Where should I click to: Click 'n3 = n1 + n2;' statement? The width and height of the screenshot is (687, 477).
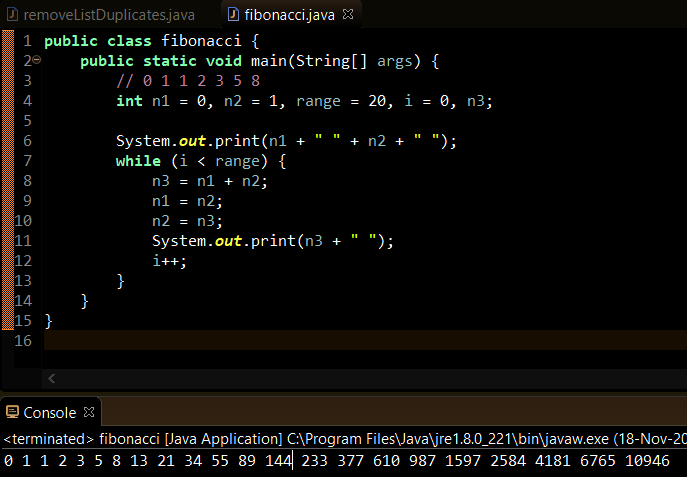209,181
